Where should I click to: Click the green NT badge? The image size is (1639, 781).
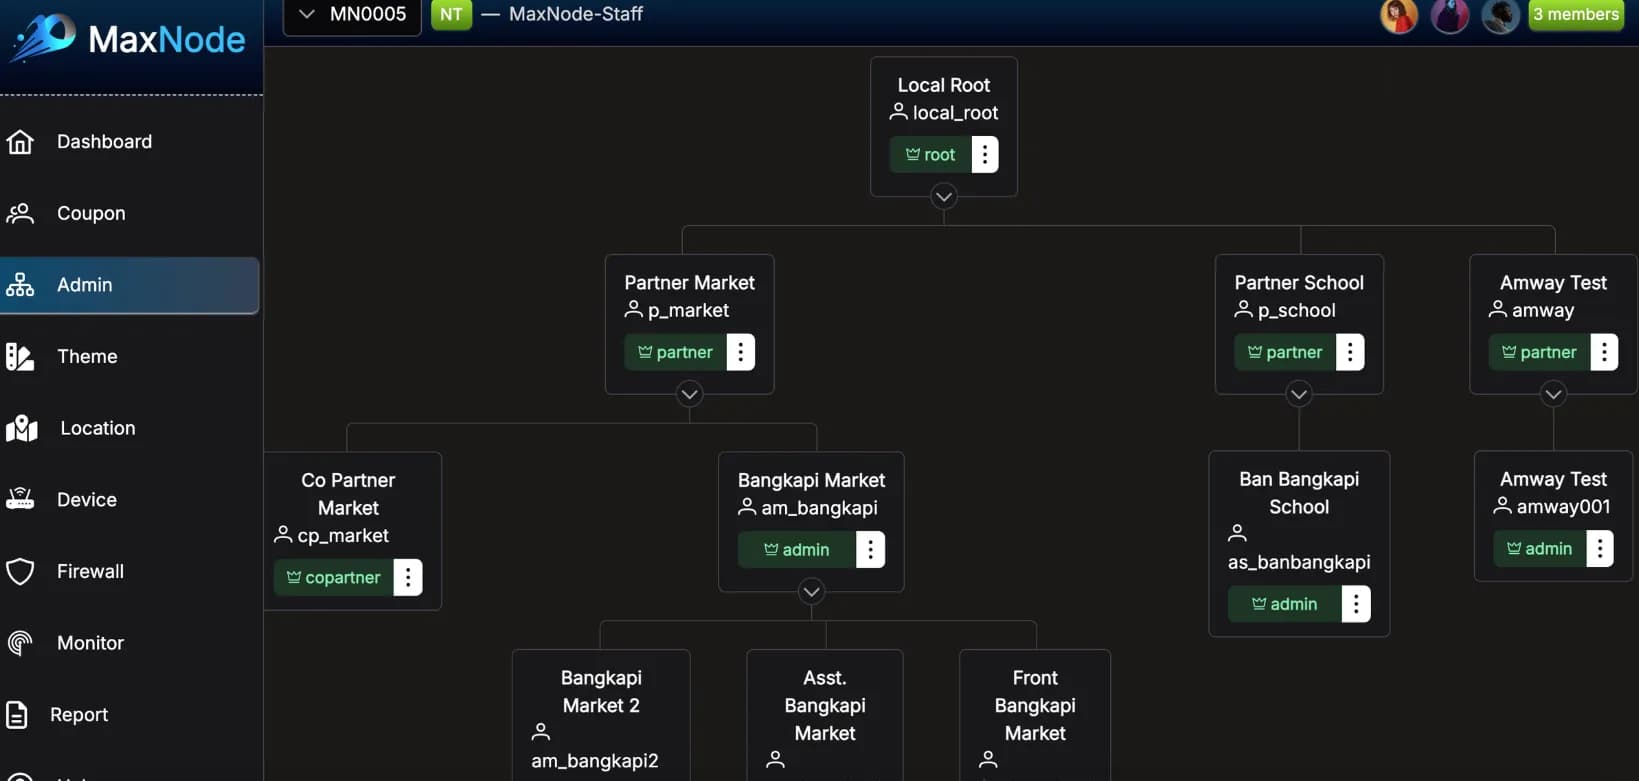[451, 15]
